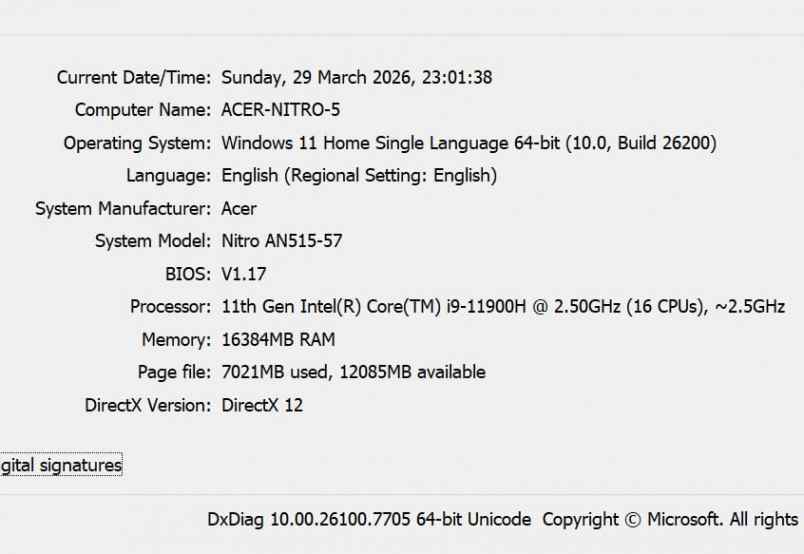
Task: Click the digital signatures checkbox label
Action: point(60,465)
